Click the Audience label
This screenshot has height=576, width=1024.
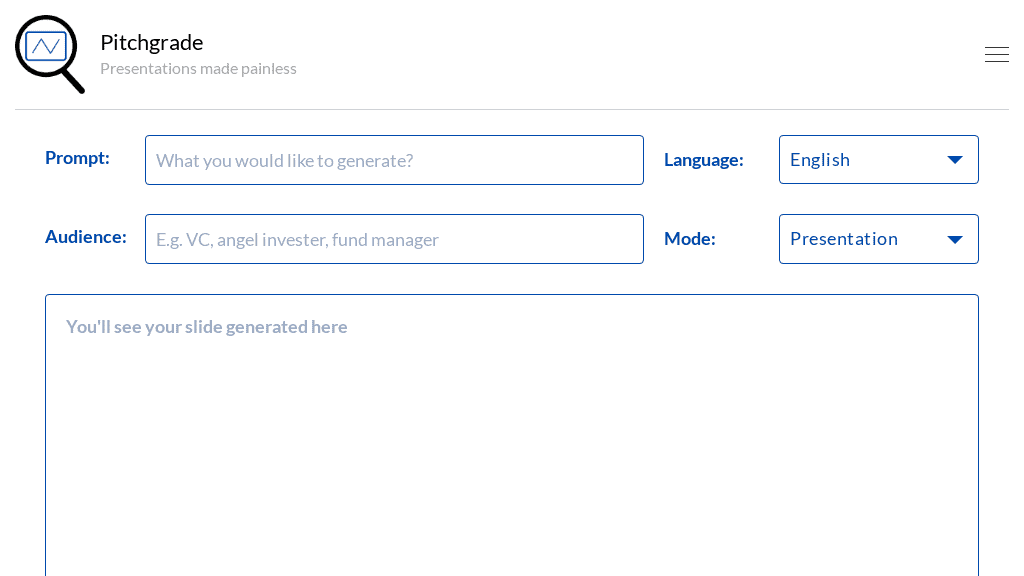pos(86,236)
